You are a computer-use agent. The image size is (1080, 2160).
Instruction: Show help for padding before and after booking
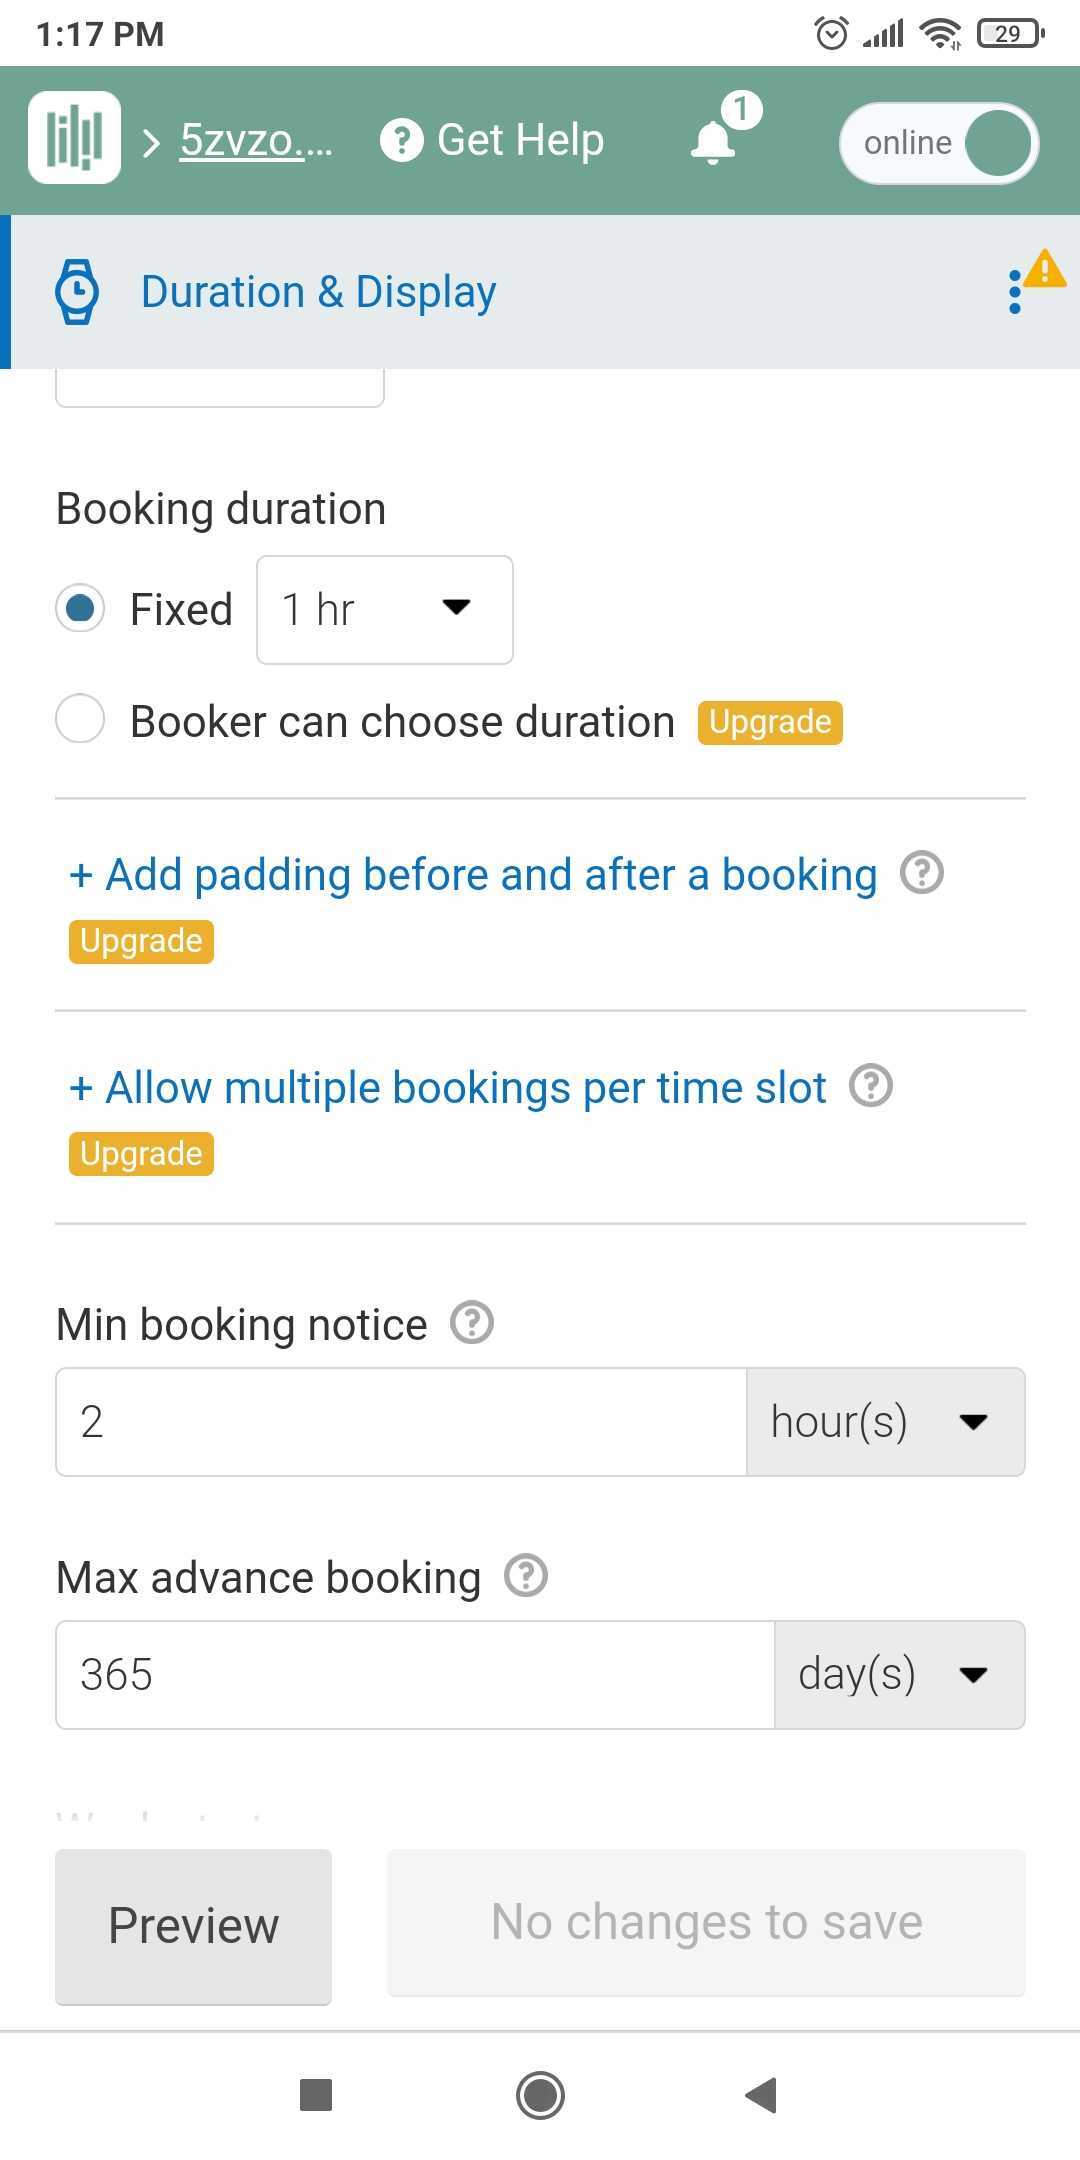[922, 872]
